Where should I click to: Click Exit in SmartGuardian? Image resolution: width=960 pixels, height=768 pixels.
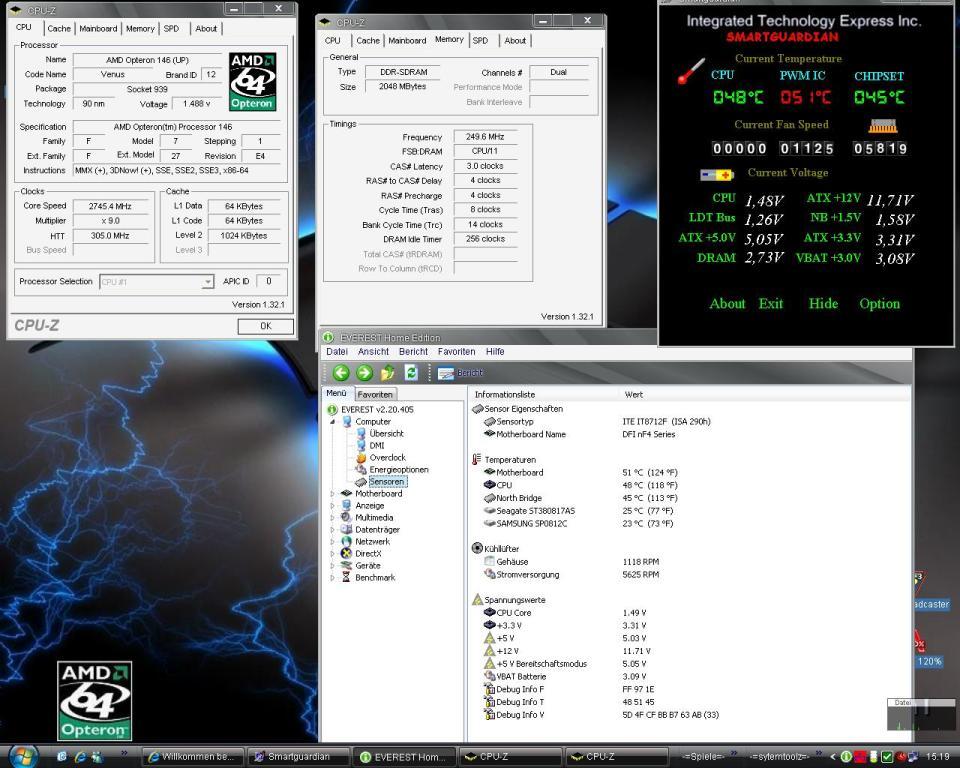pyautogui.click(x=771, y=303)
